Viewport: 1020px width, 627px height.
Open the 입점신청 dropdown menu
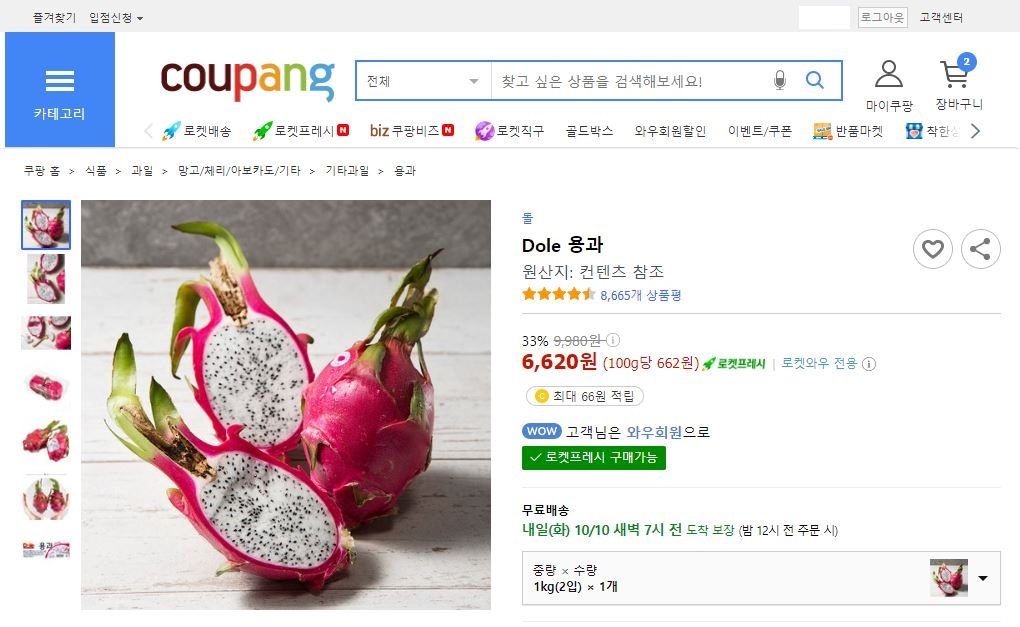tap(116, 18)
